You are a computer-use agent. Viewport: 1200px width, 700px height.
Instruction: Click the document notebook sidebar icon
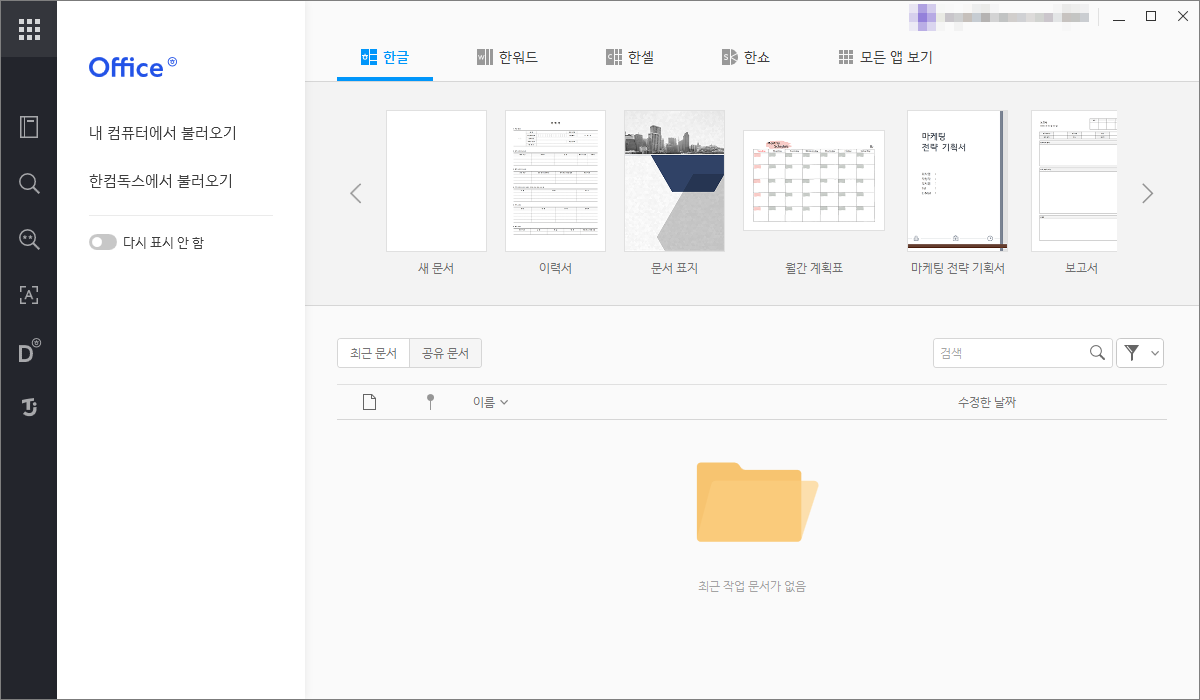point(29,127)
